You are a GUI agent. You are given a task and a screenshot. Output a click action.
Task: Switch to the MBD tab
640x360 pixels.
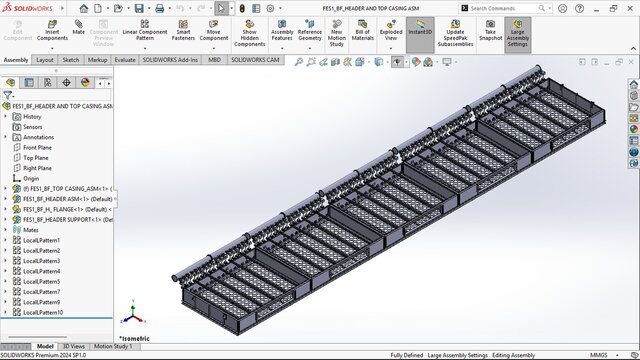(215, 60)
